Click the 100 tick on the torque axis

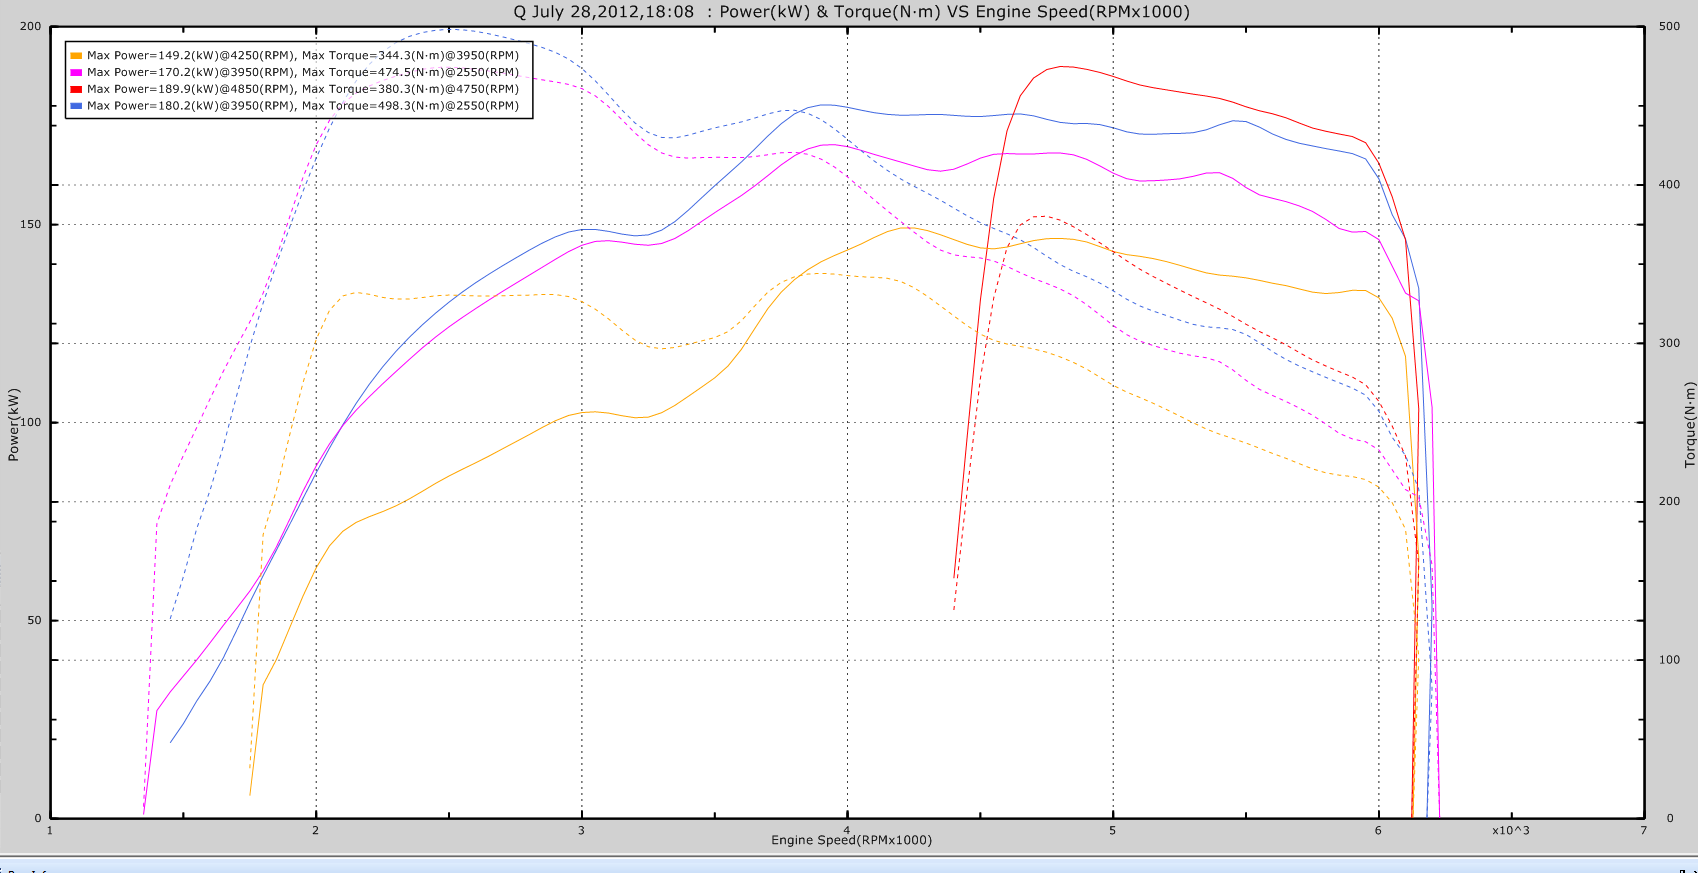pos(1669,660)
